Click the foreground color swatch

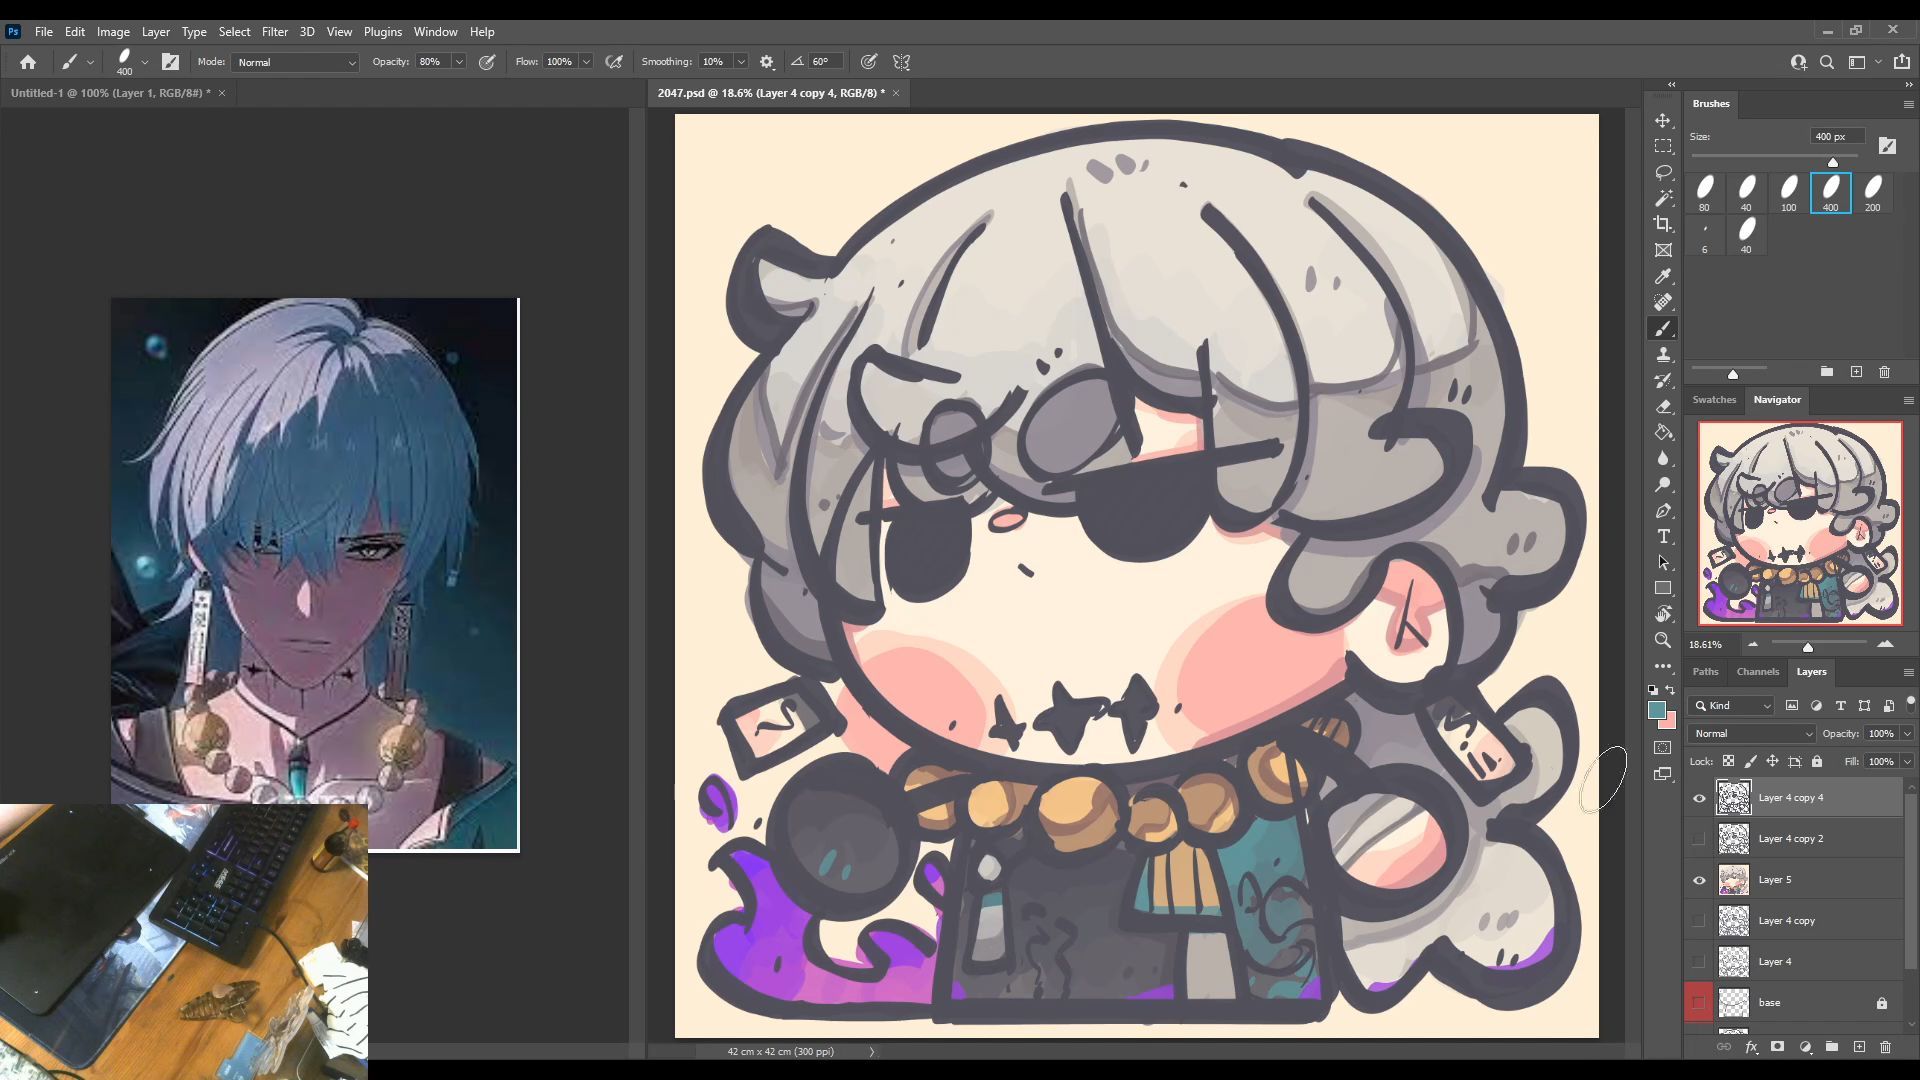click(1657, 710)
